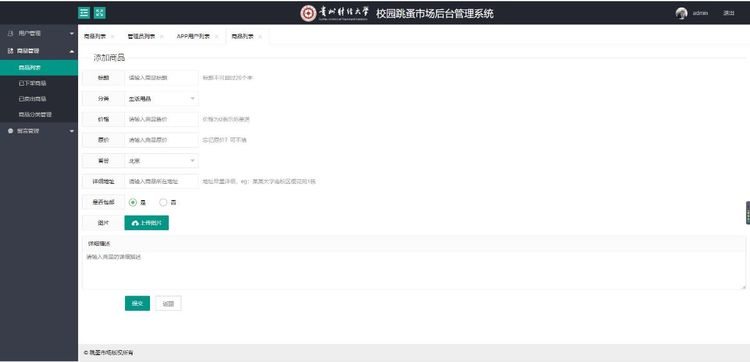Screen dimensions: 750x362
Task: Click the chat bubble icon in sidebar
Action: (11, 131)
